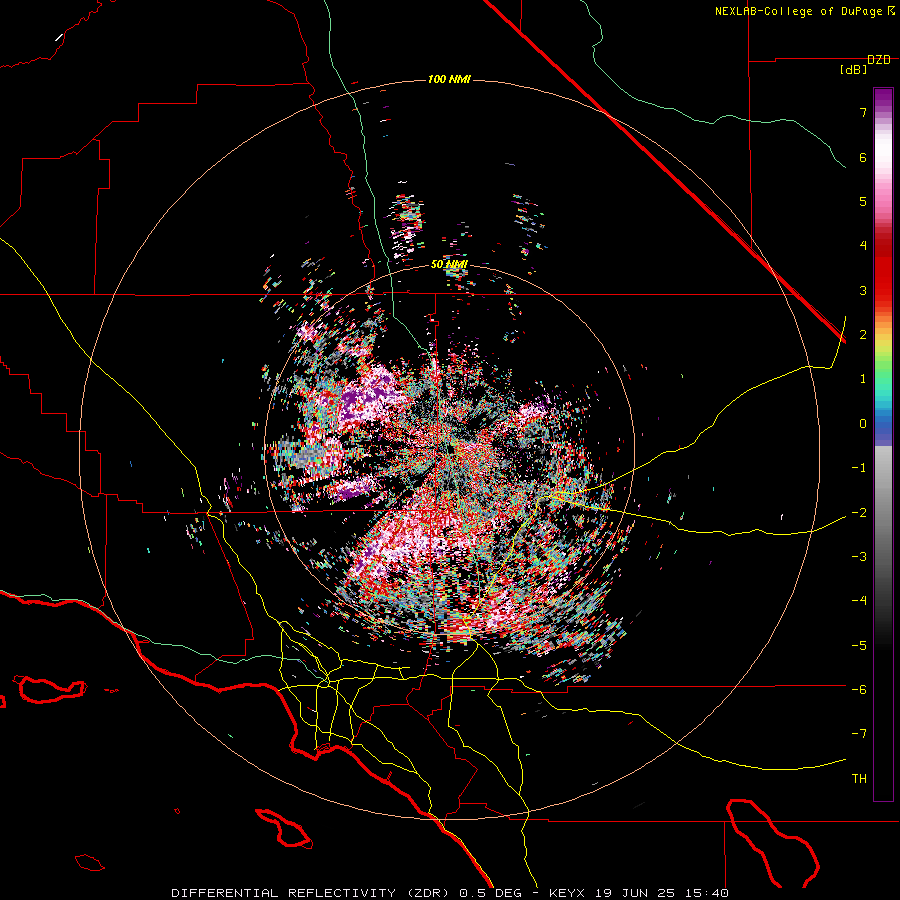Click the "[dB]" unit label
The height and width of the screenshot is (900, 900).
tap(853, 69)
